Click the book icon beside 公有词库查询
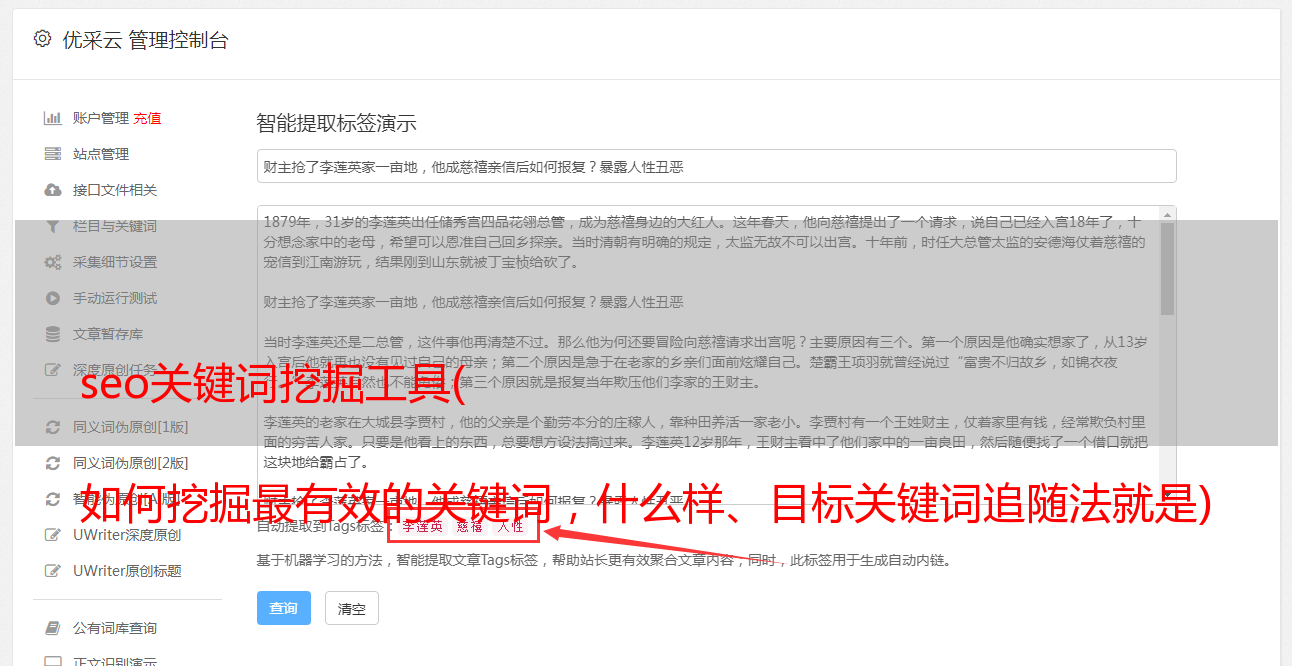 pyautogui.click(x=53, y=628)
